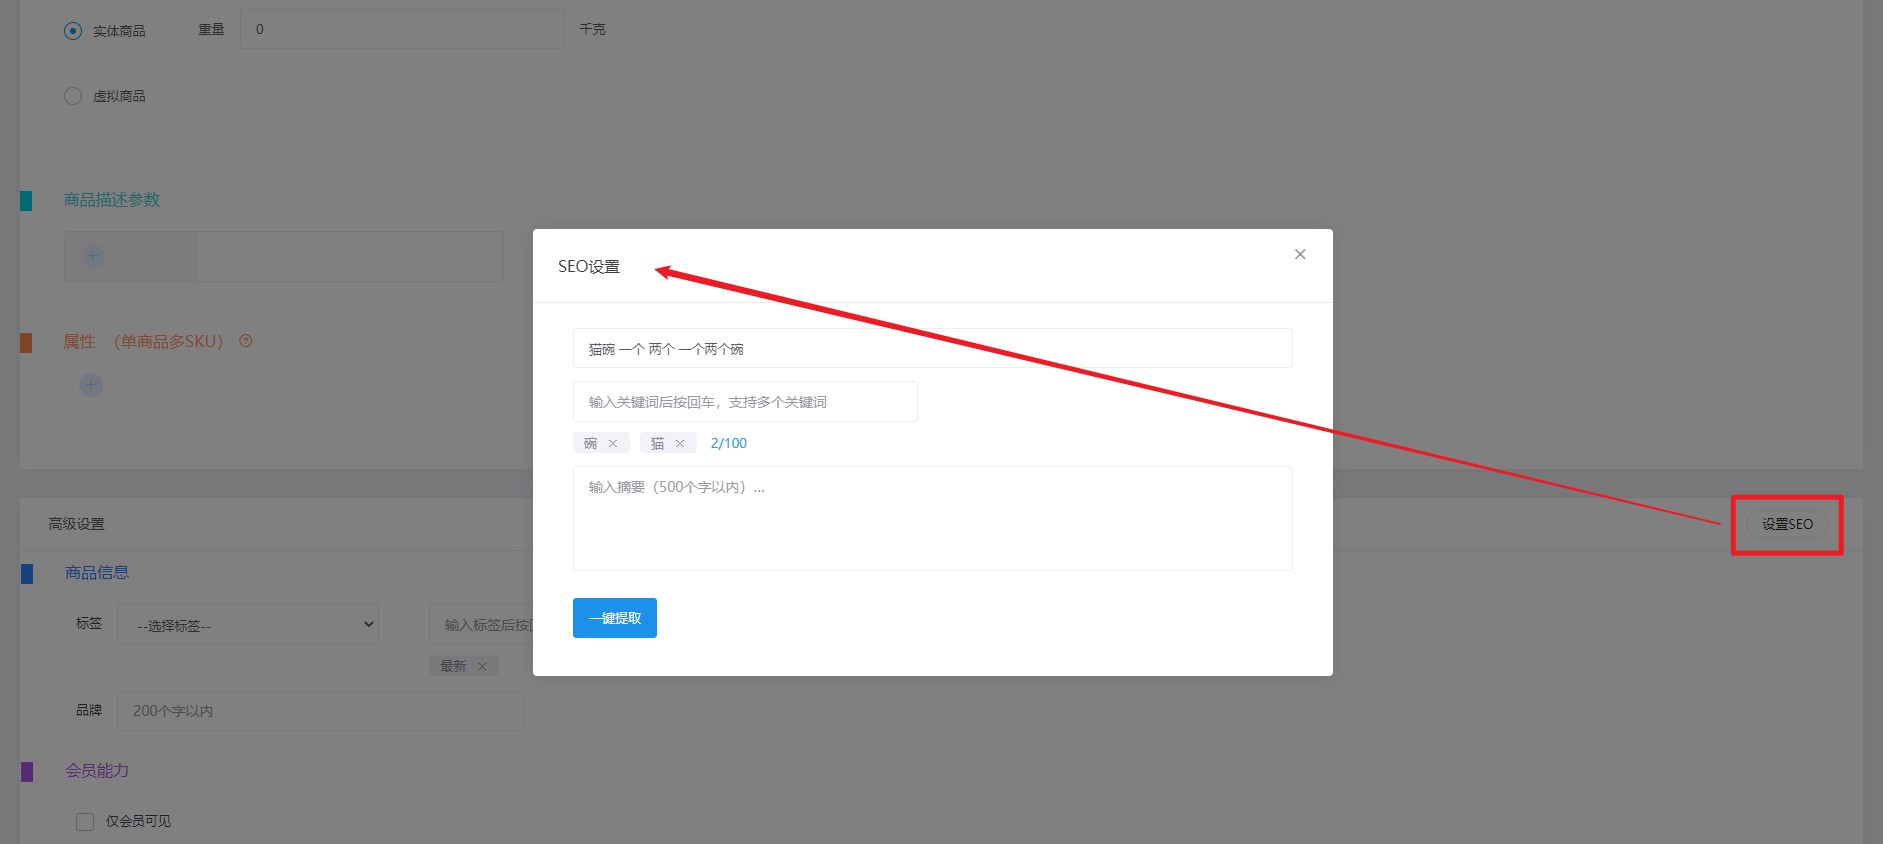Open help icon next to 单商品多SKU

click(246, 341)
